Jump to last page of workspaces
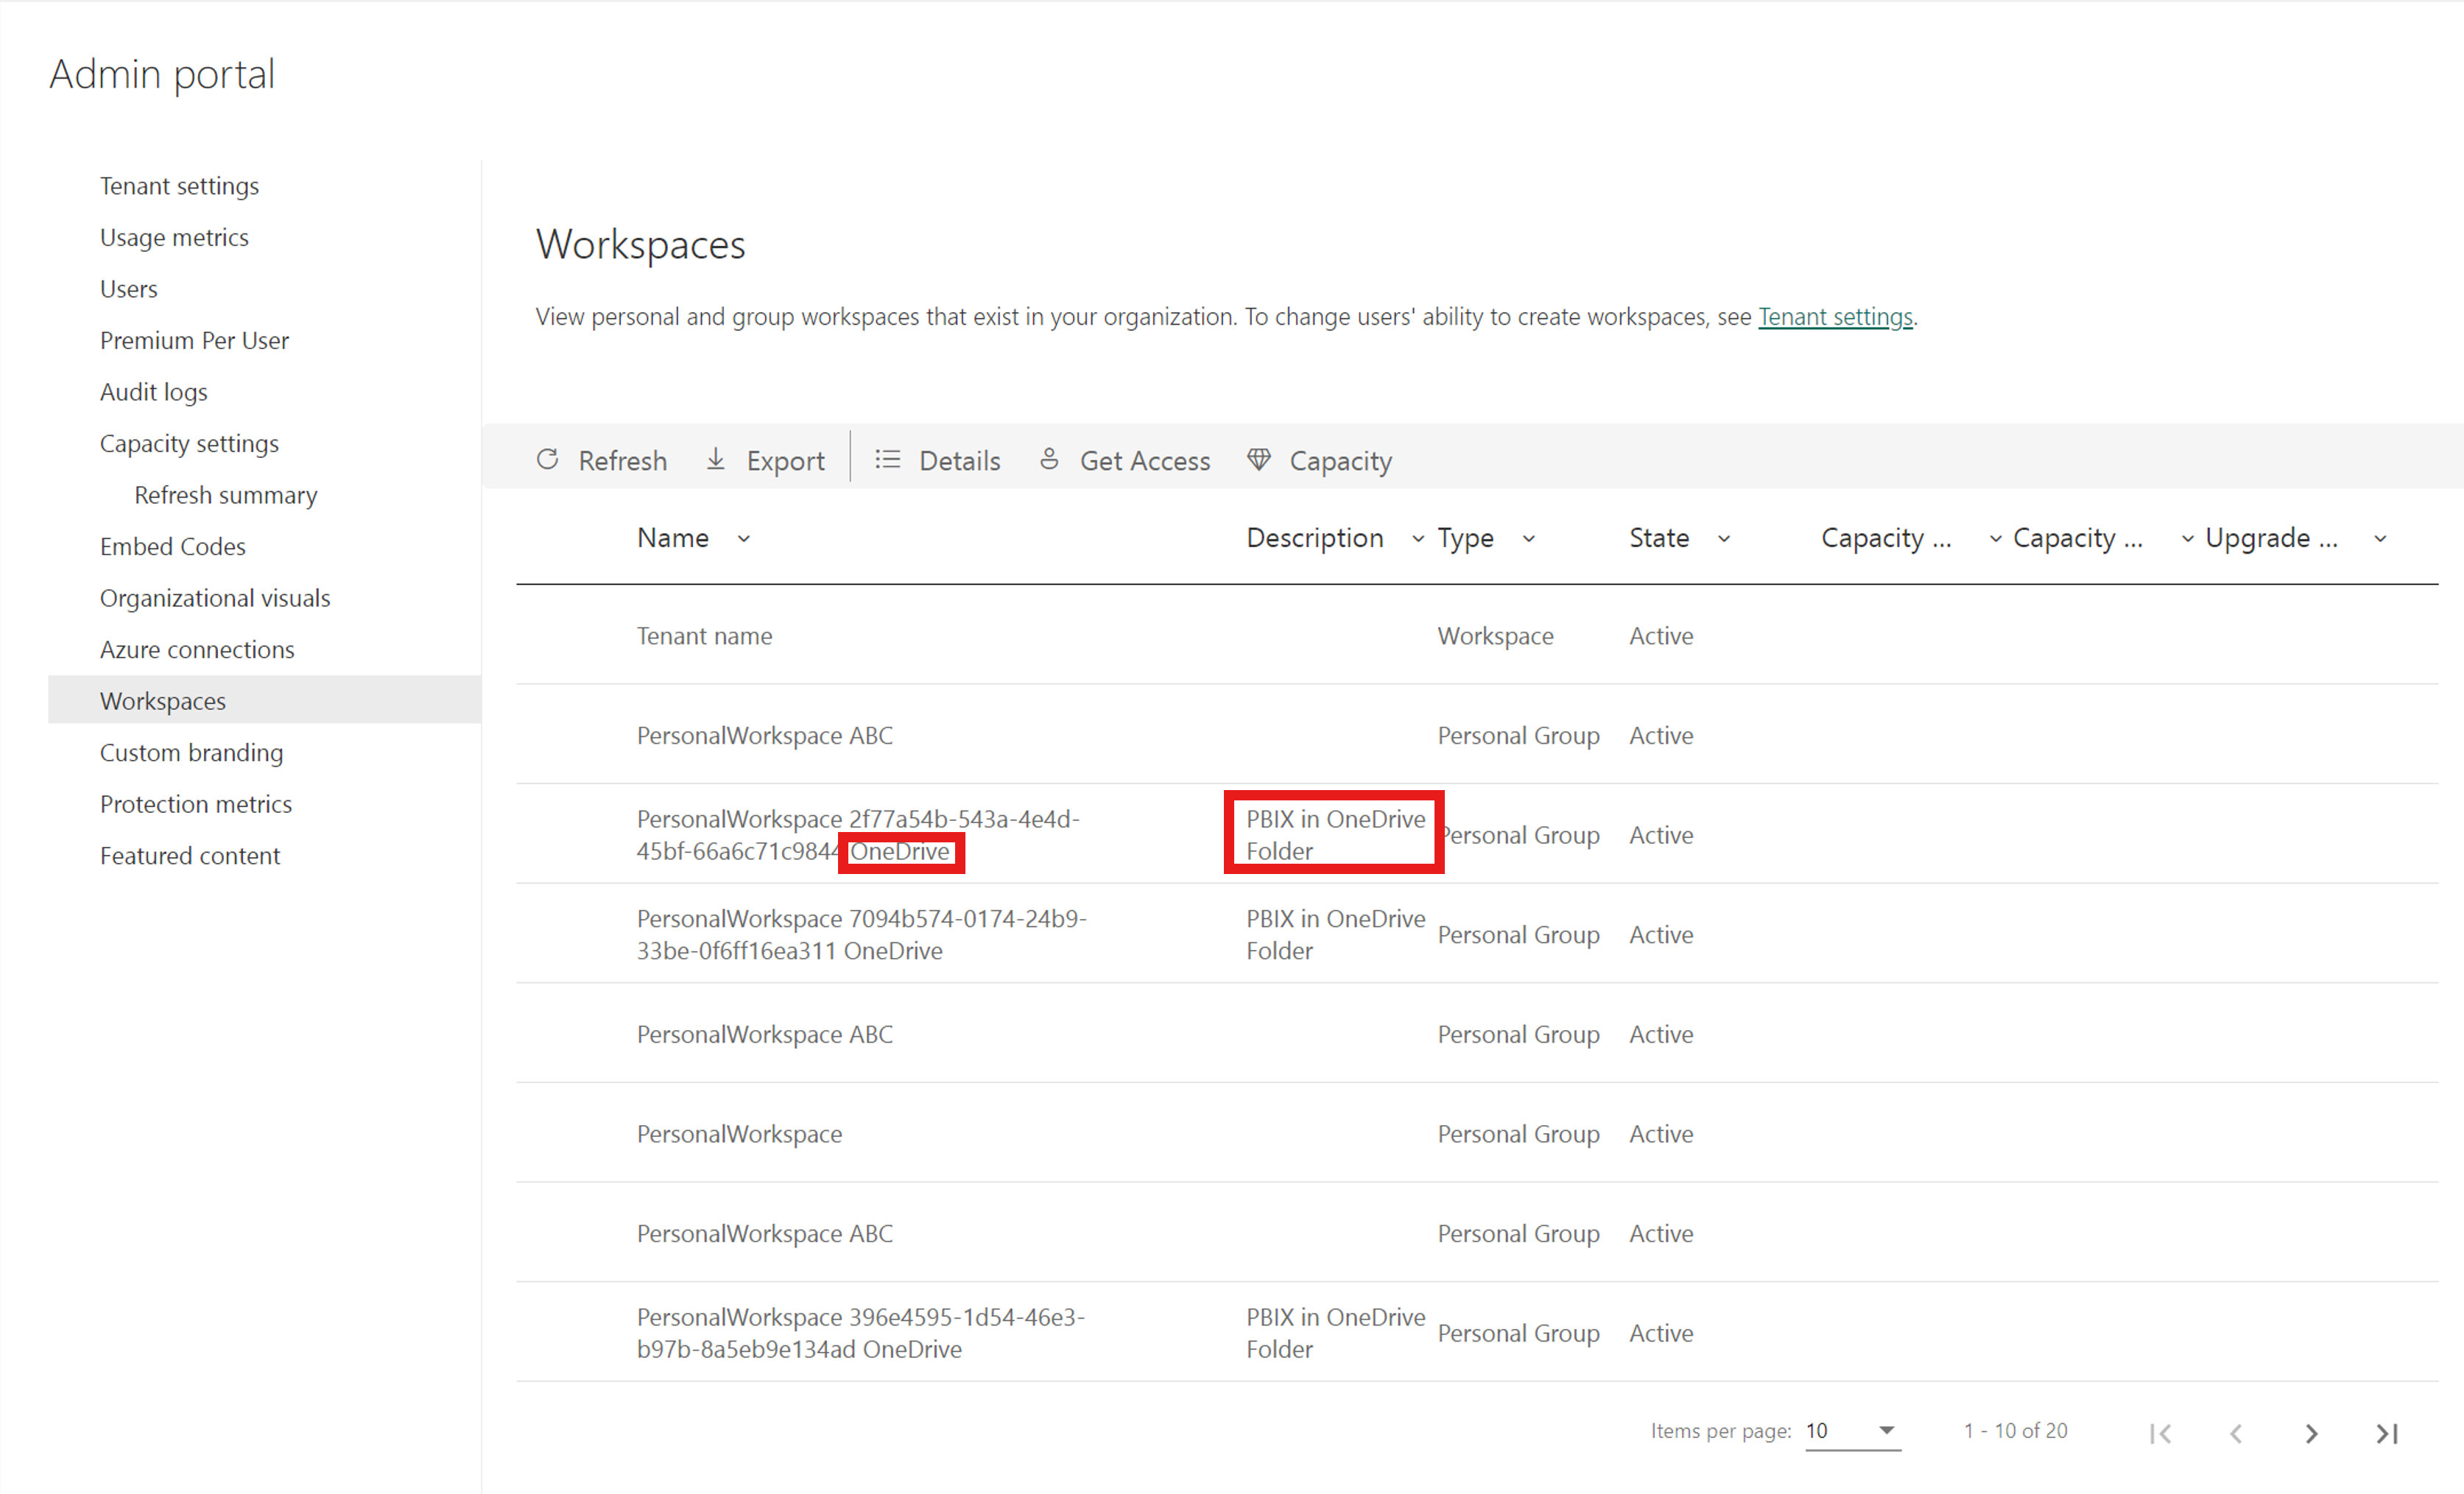This screenshot has height=1494, width=2464. coord(2387,1433)
